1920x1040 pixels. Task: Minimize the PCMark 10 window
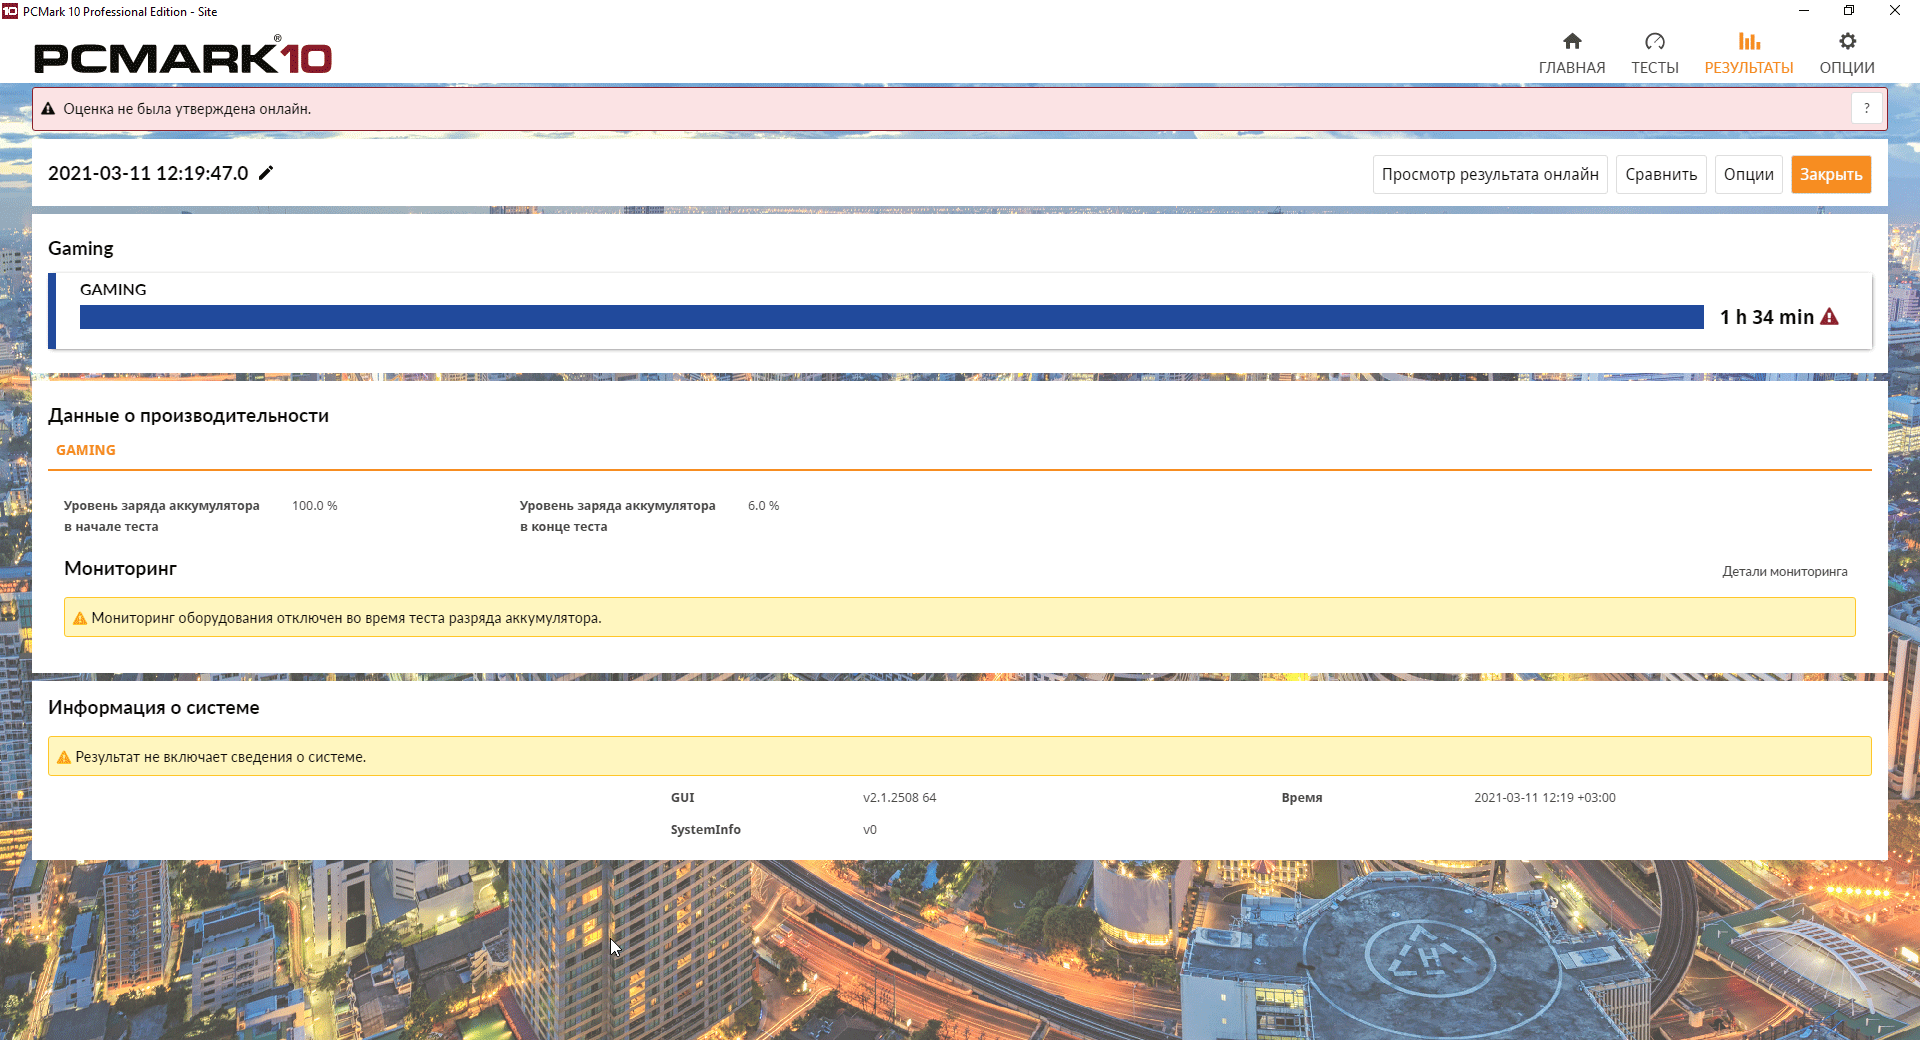(1804, 11)
